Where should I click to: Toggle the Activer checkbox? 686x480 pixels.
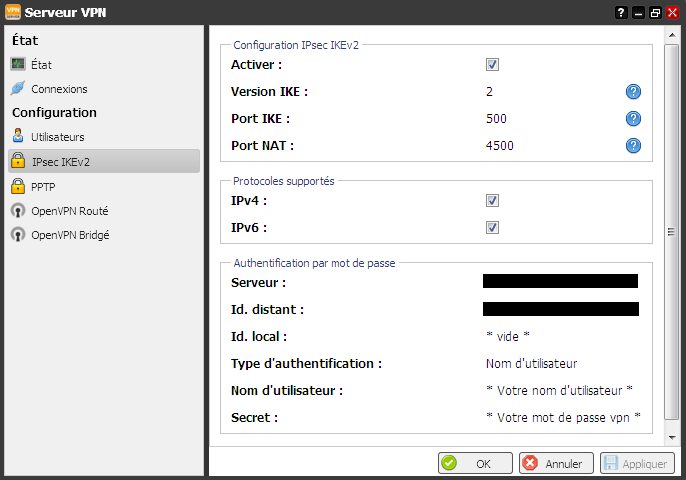[x=492, y=65]
